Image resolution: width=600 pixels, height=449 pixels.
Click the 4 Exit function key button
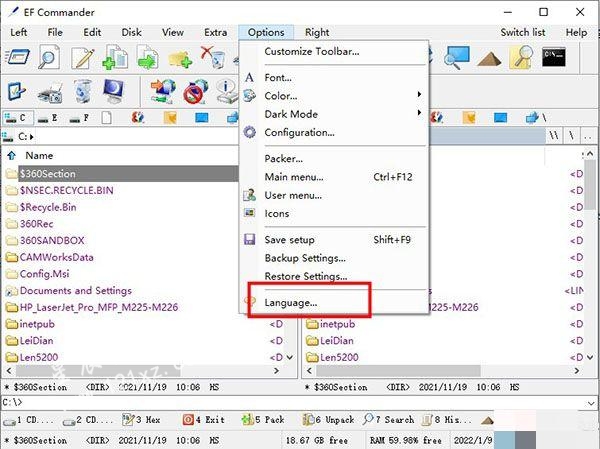[x=203, y=420]
